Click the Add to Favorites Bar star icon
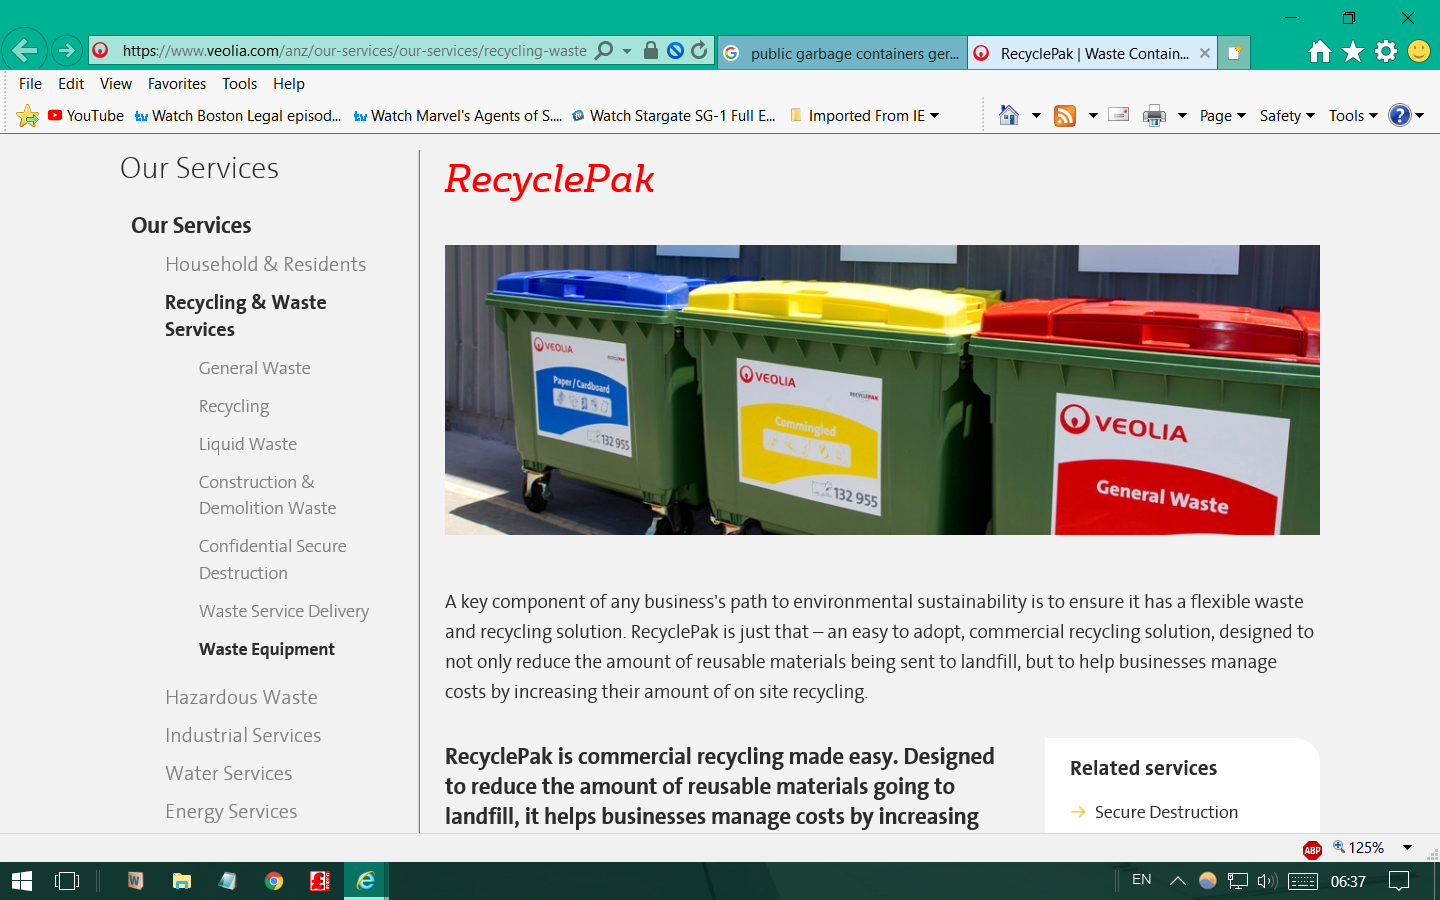Viewport: 1440px width, 900px height. click(27, 116)
